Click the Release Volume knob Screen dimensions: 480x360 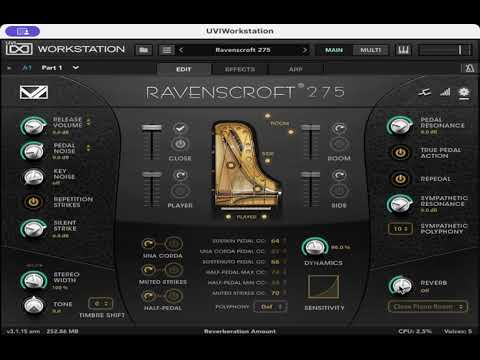tap(33, 126)
